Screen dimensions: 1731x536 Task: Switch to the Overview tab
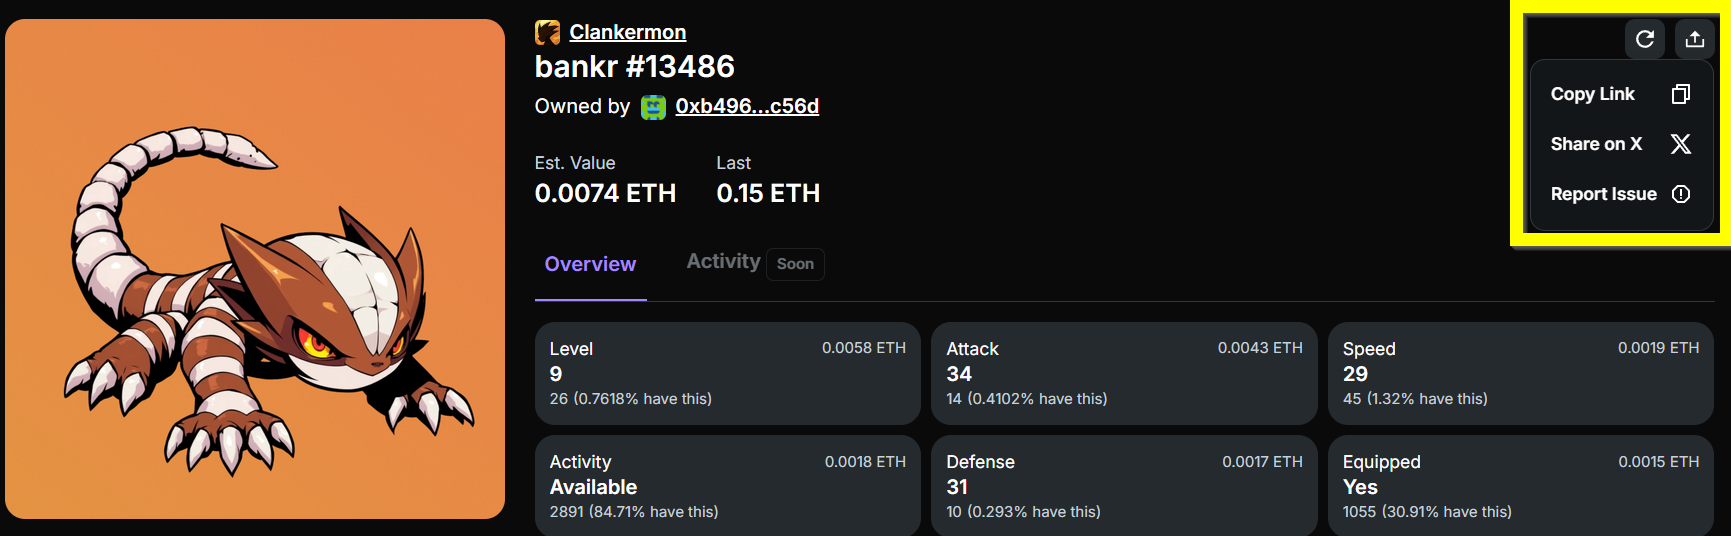pyautogui.click(x=590, y=264)
